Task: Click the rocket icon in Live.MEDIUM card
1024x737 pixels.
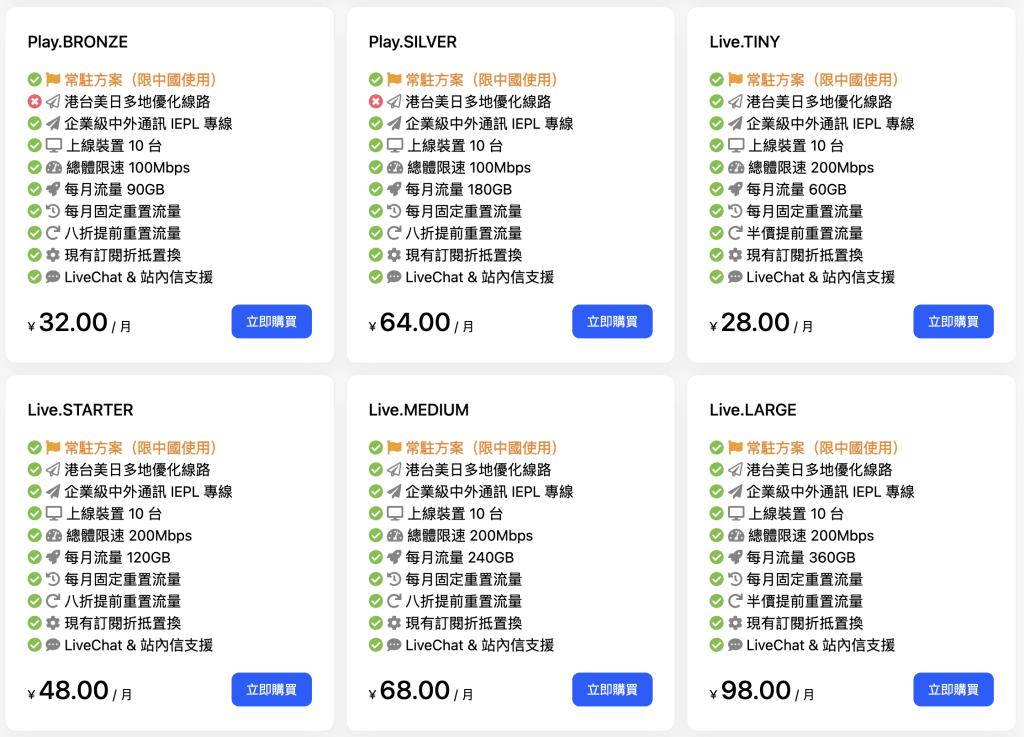Action: coord(394,558)
